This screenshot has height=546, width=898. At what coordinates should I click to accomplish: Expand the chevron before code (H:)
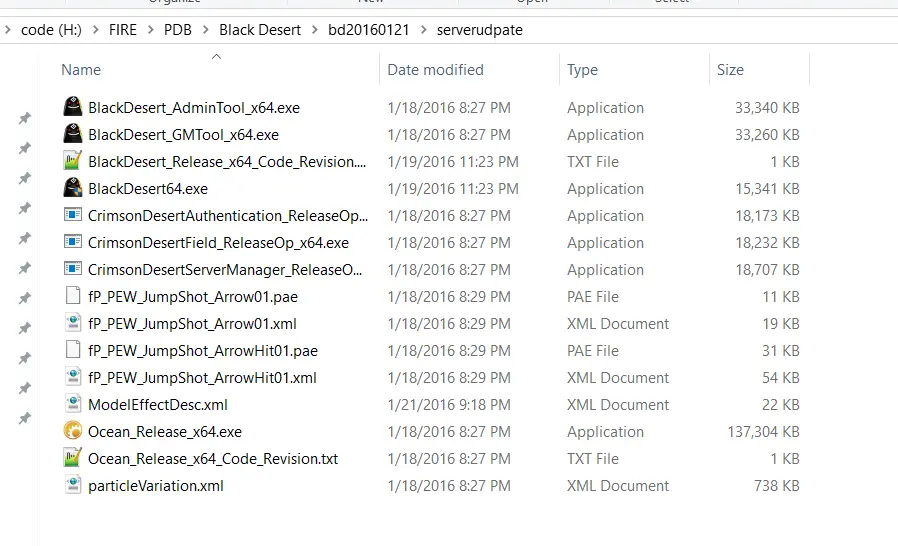[x=7, y=29]
